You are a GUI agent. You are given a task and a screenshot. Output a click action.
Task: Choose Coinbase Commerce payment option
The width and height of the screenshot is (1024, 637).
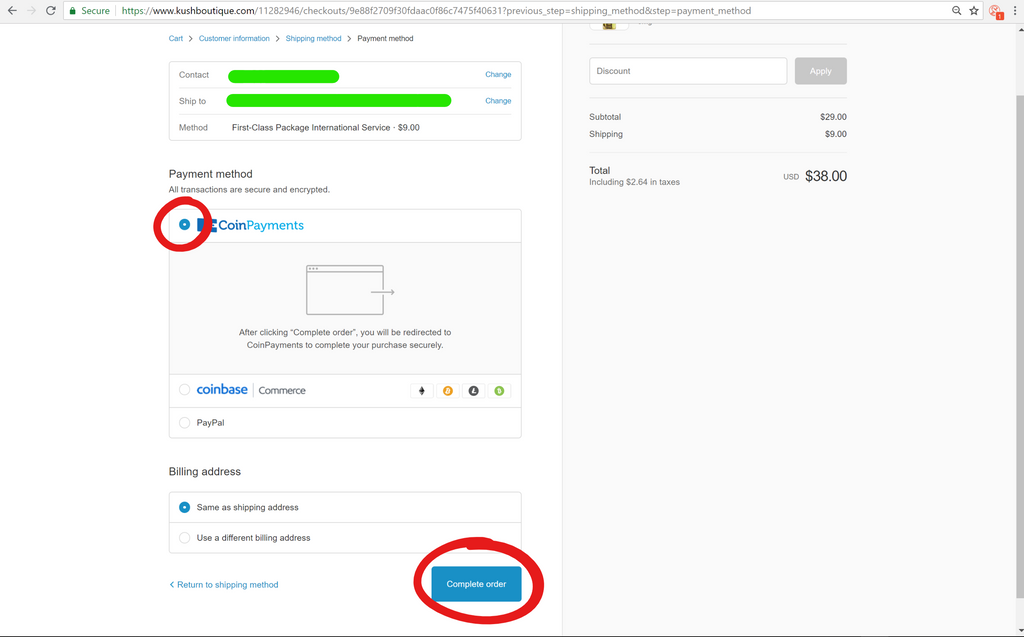click(x=185, y=390)
